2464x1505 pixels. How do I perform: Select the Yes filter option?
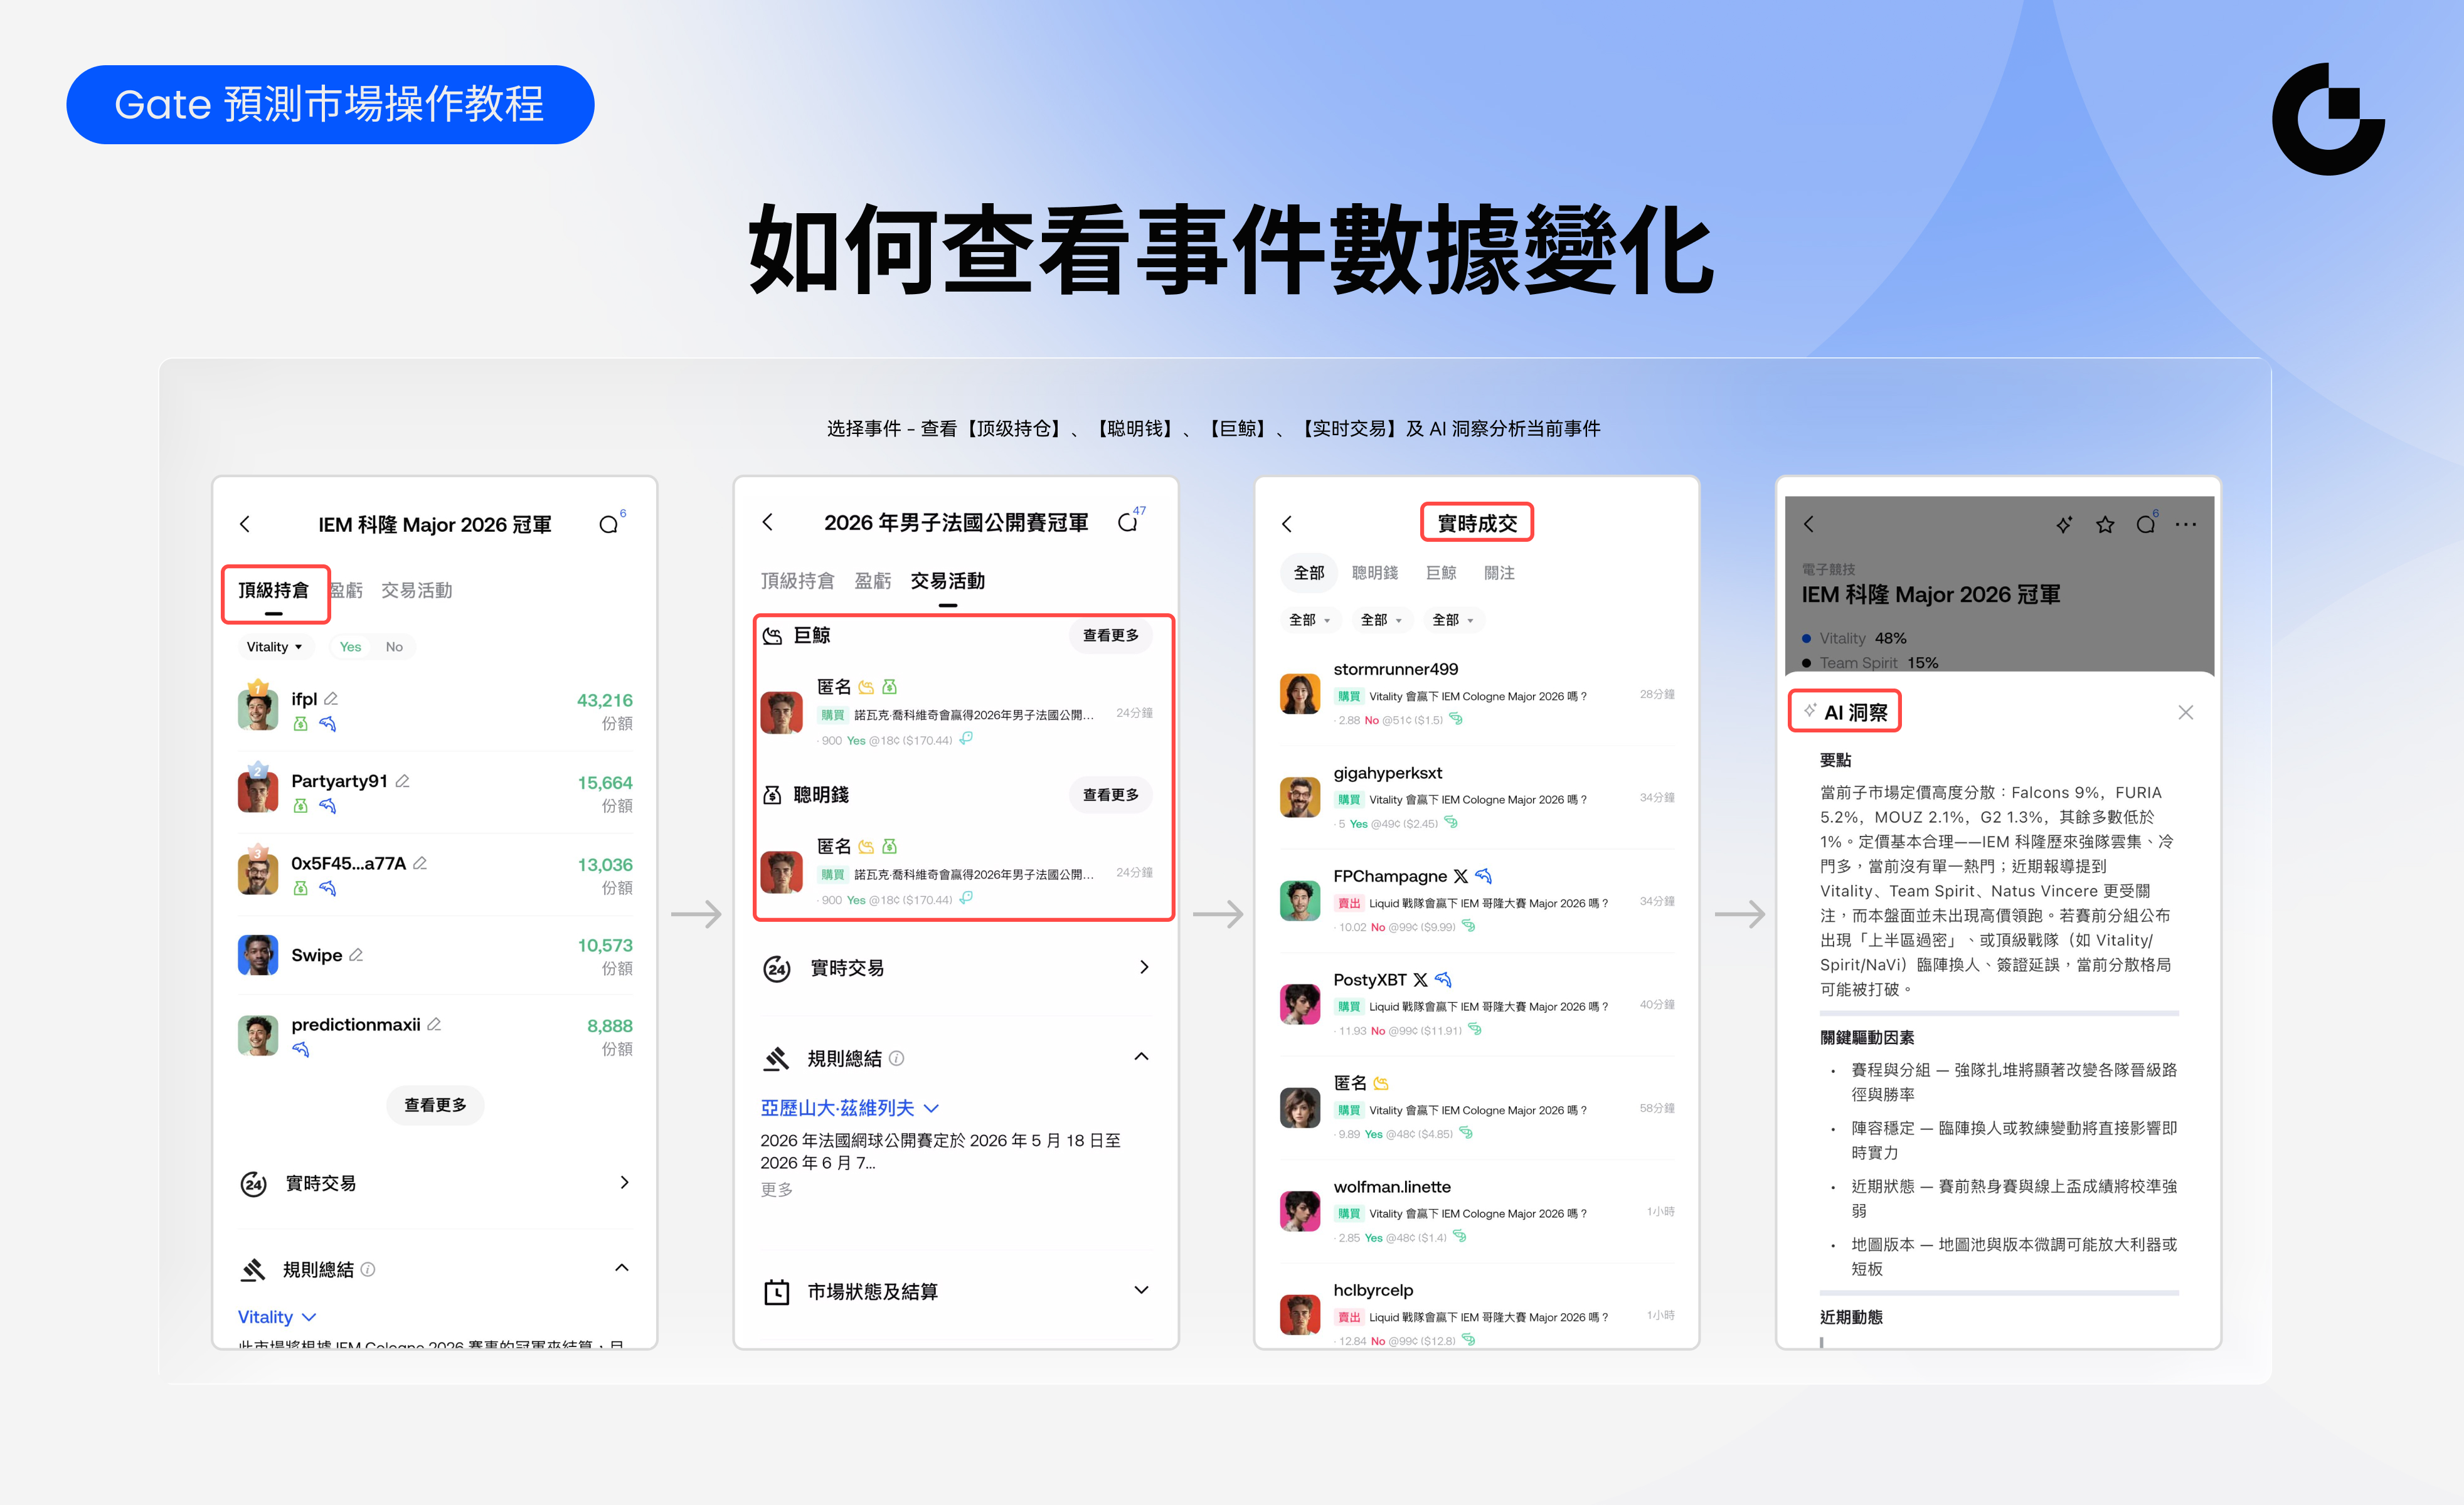pyautogui.click(x=350, y=647)
